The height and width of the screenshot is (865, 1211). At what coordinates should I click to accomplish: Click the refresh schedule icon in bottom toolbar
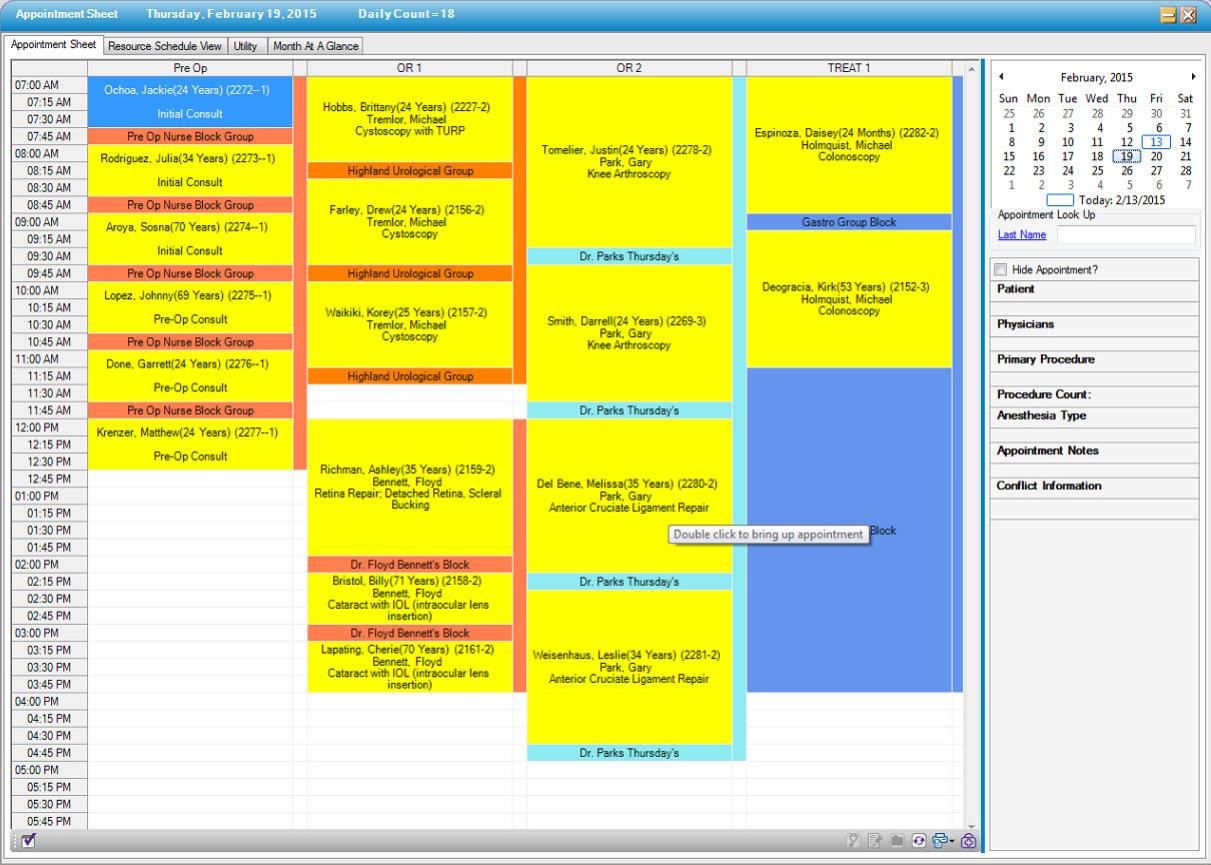pyautogui.click(x=918, y=841)
